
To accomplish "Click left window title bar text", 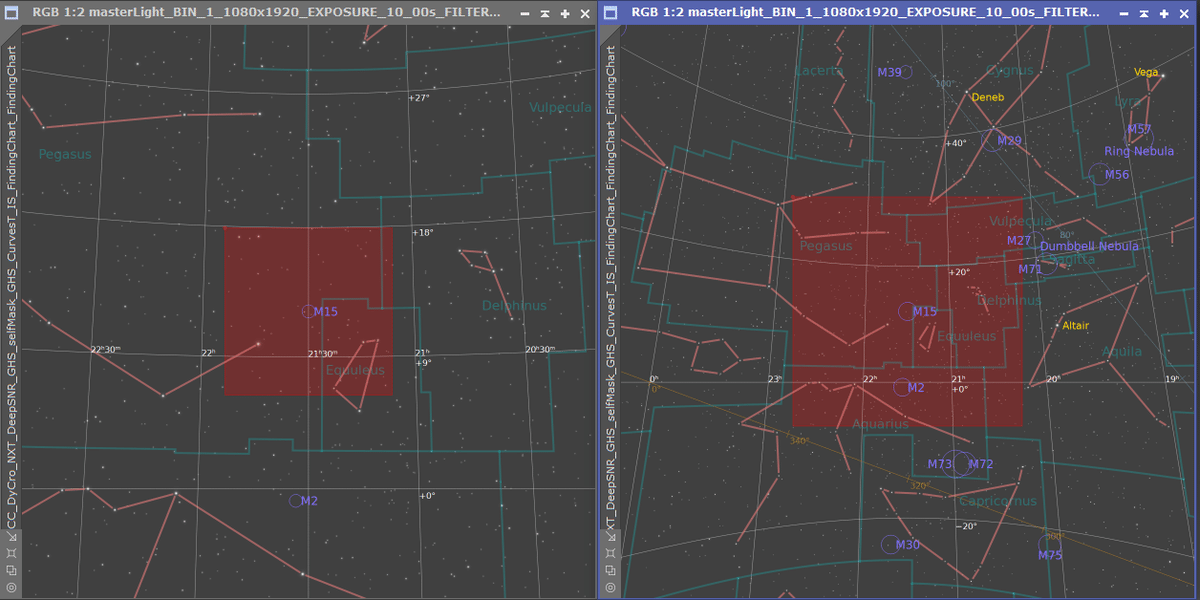I will tap(267, 13).
